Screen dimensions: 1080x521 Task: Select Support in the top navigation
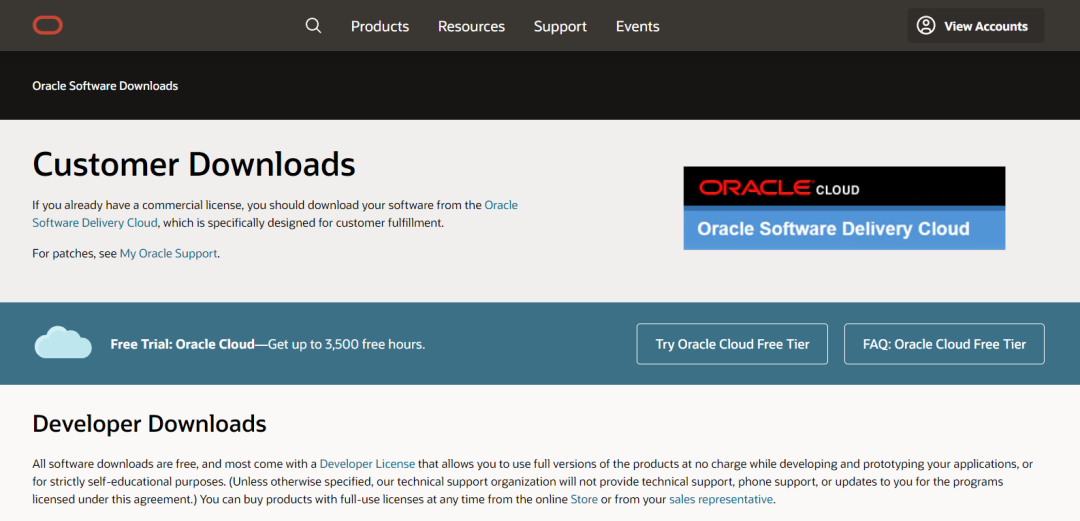point(560,26)
